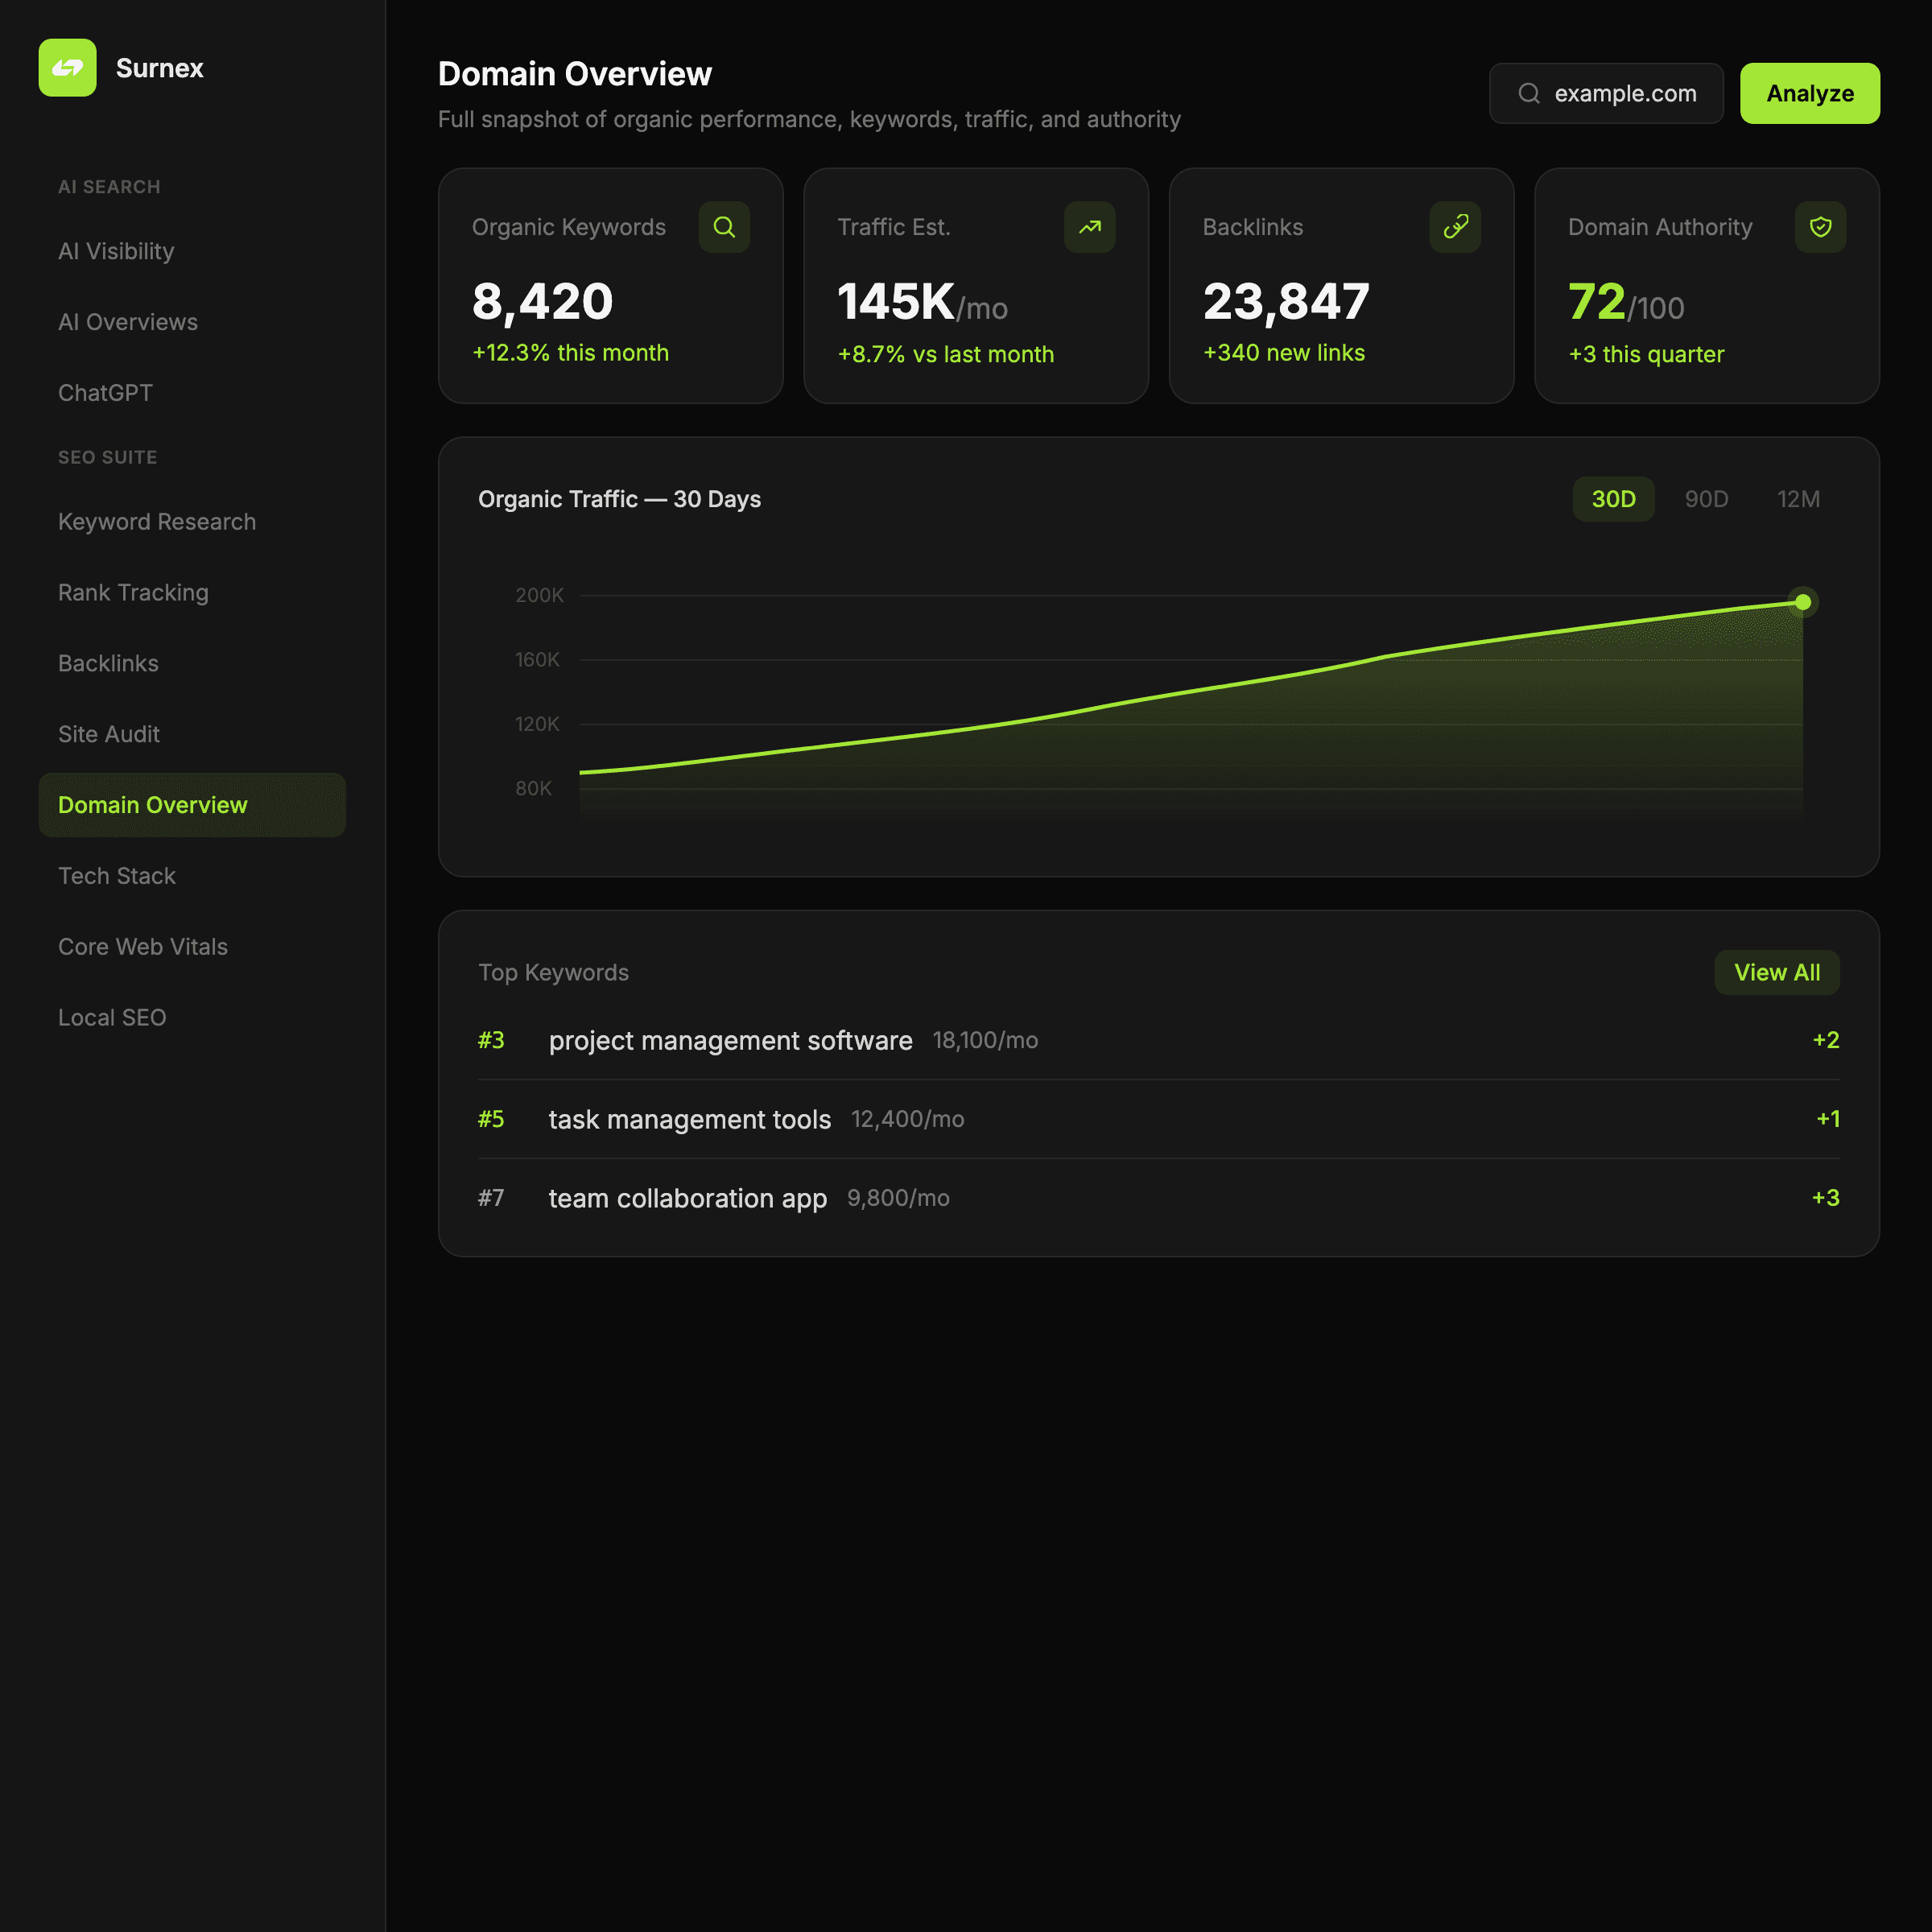Switch chart to 90D range
This screenshot has height=1932, width=1932.
click(1706, 499)
